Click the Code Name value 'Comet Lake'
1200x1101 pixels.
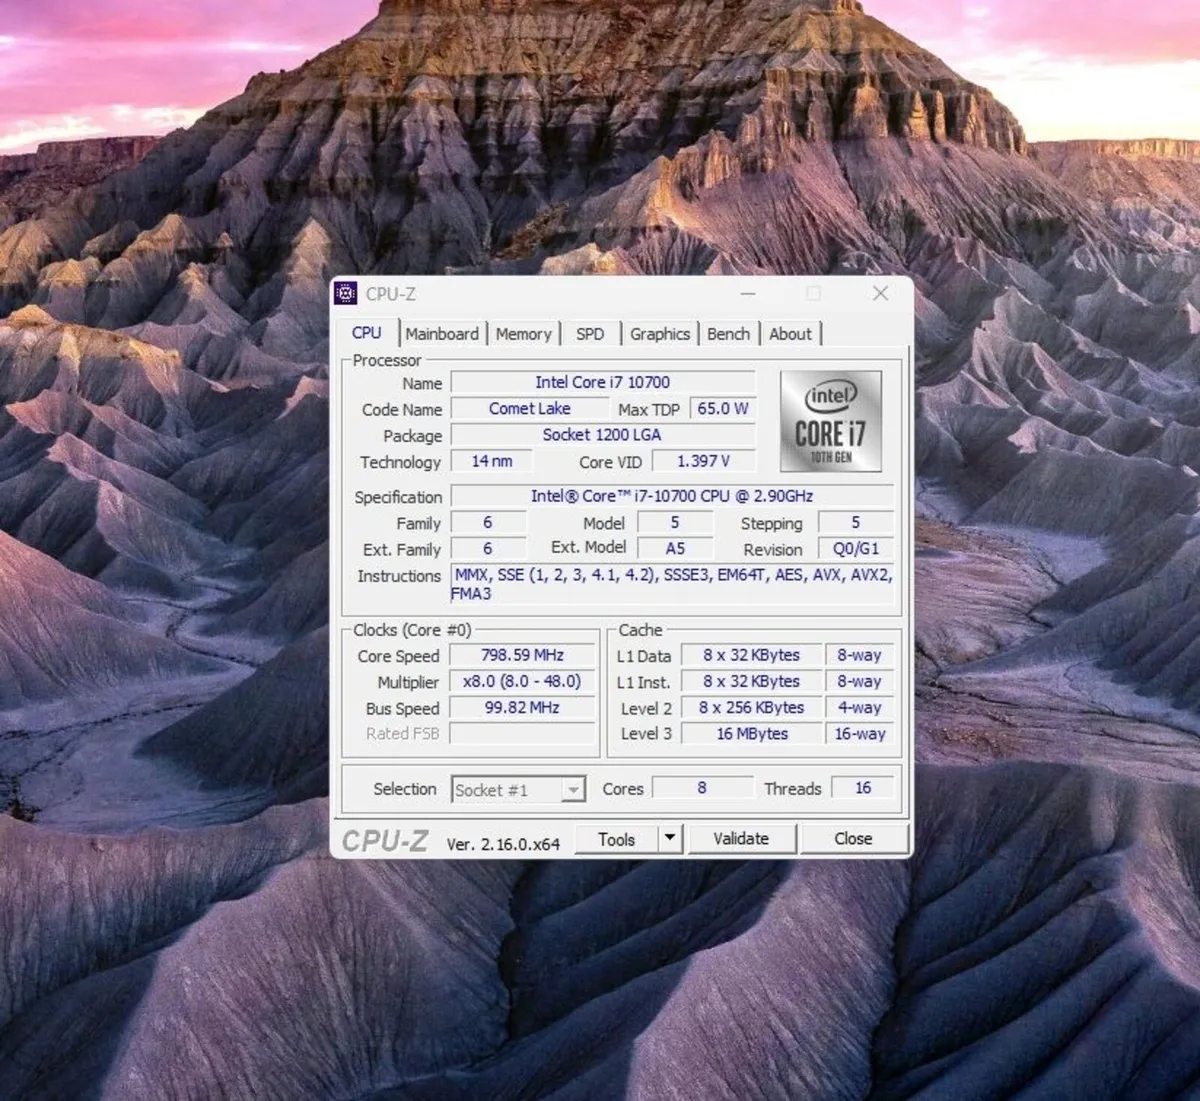[x=530, y=408]
